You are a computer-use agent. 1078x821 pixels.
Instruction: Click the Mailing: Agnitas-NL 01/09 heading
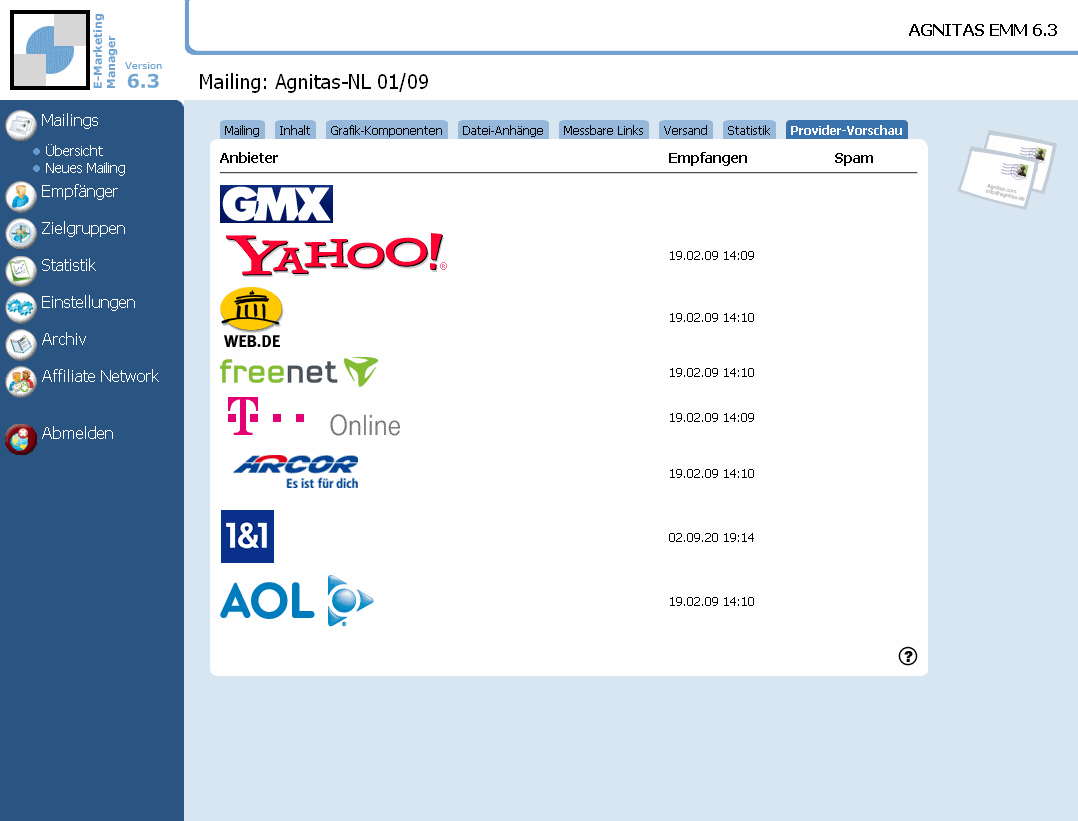[314, 82]
